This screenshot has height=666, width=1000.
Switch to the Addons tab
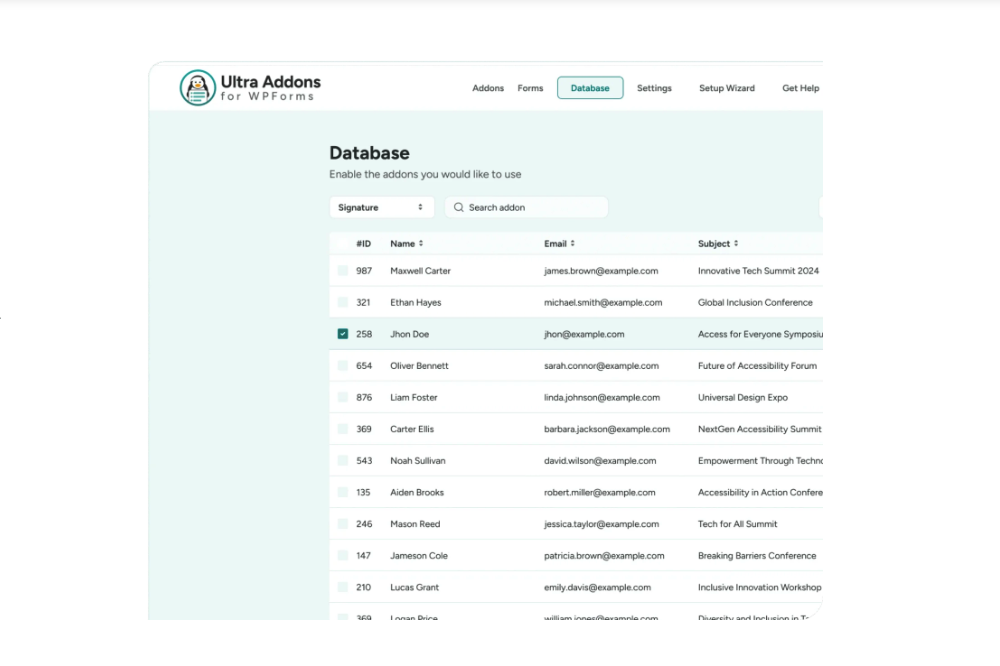[488, 88]
